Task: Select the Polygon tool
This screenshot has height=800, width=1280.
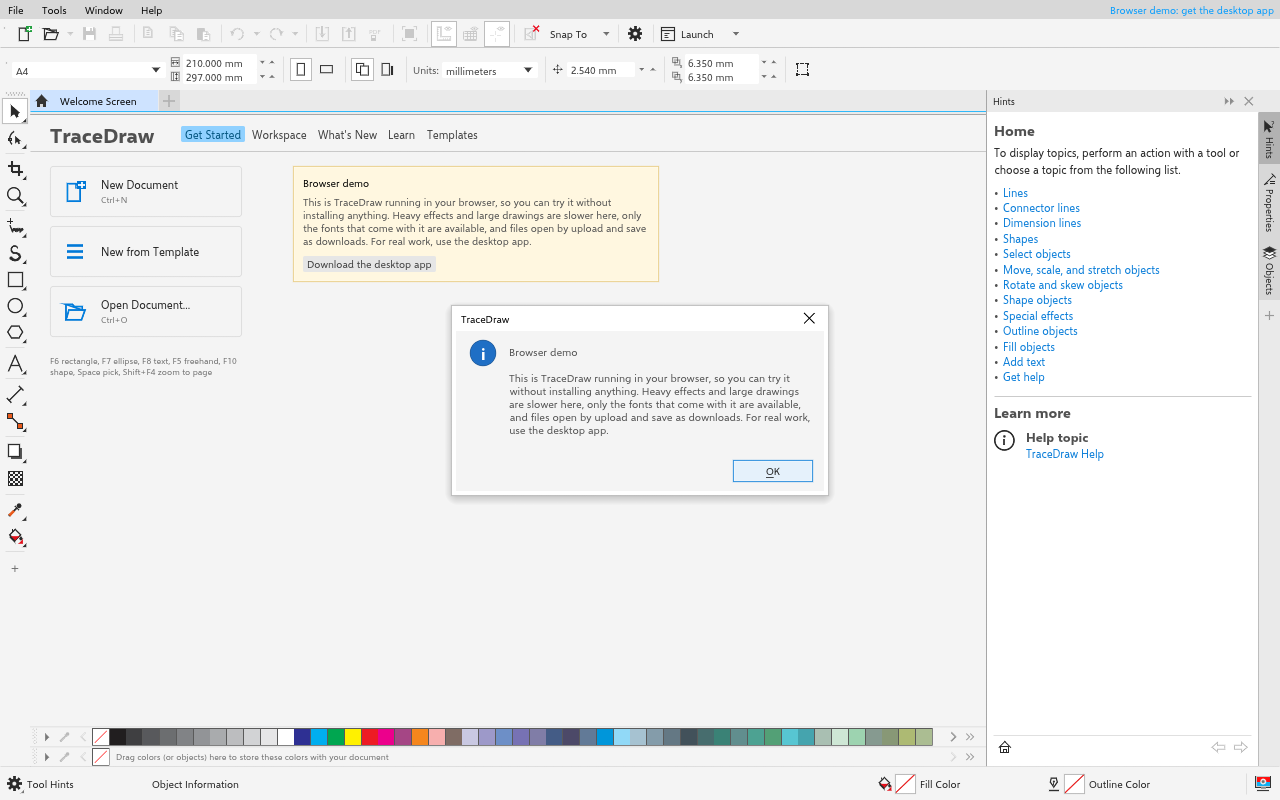Action: pyautogui.click(x=15, y=333)
